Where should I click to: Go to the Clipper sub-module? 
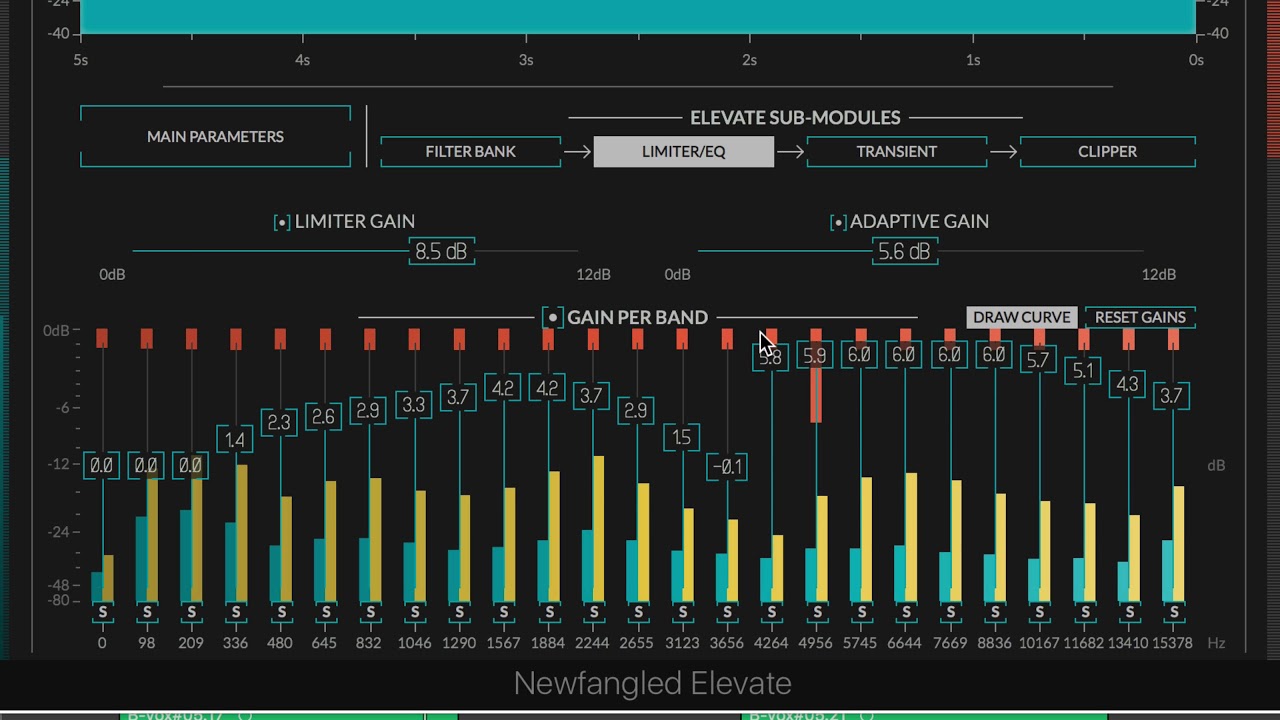point(1108,152)
